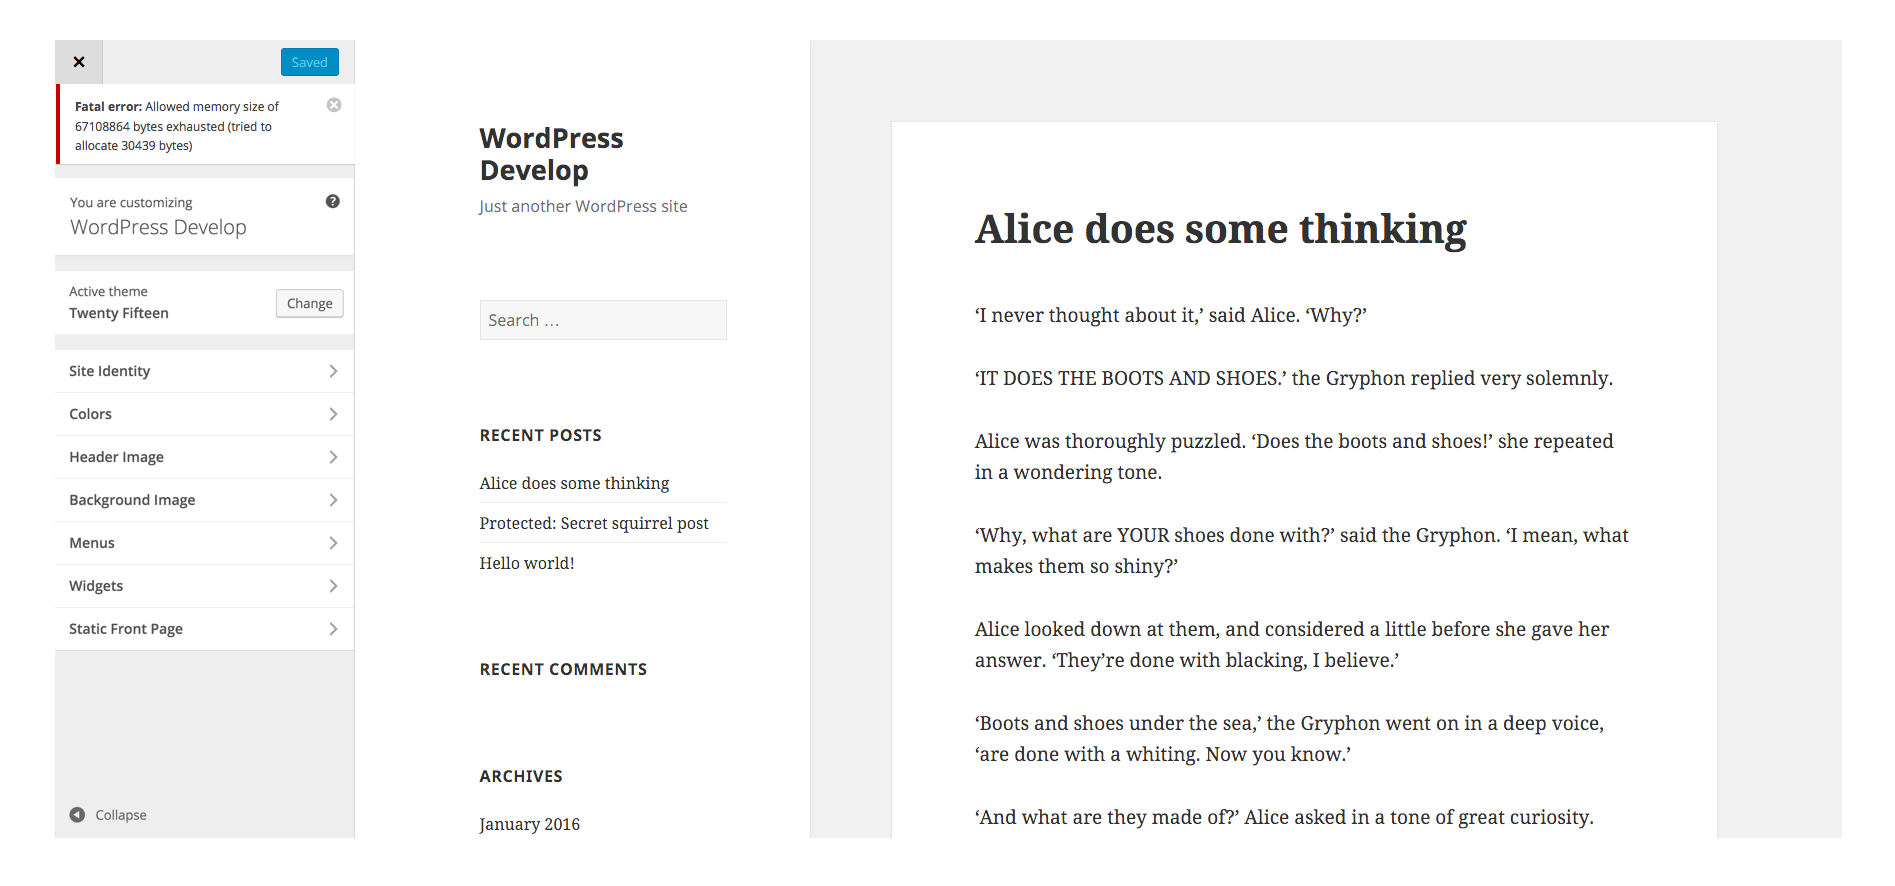Click the Change theme button
Image resolution: width=1895 pixels, height=886 pixels.
point(310,304)
